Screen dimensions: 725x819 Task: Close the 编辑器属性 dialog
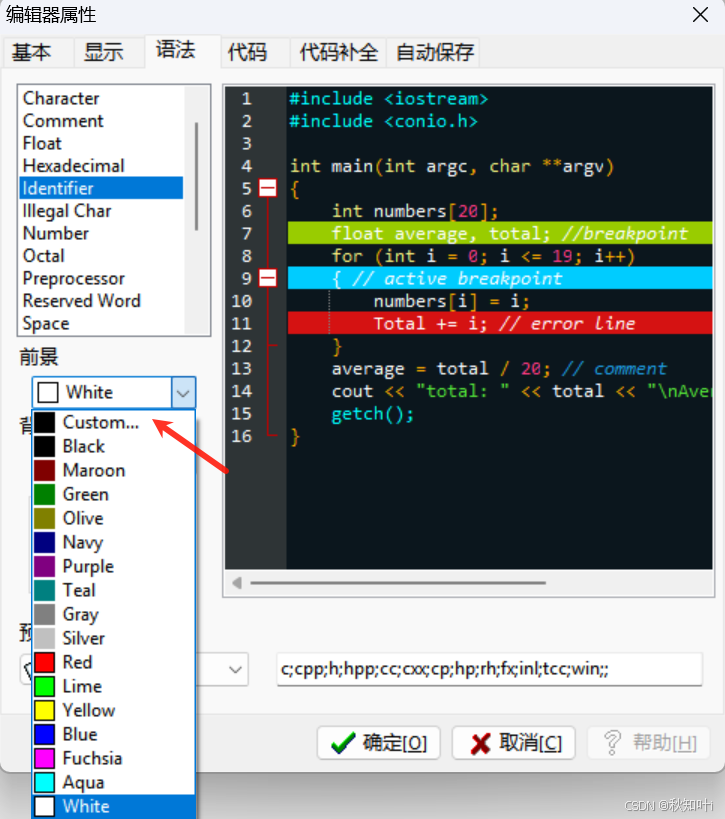[x=700, y=15]
